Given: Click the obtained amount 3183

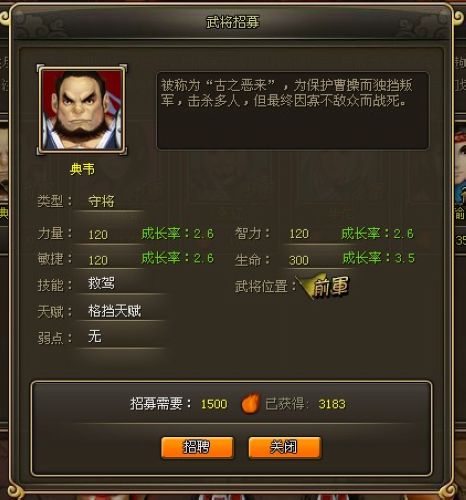Looking at the screenshot, I should point(332,404).
